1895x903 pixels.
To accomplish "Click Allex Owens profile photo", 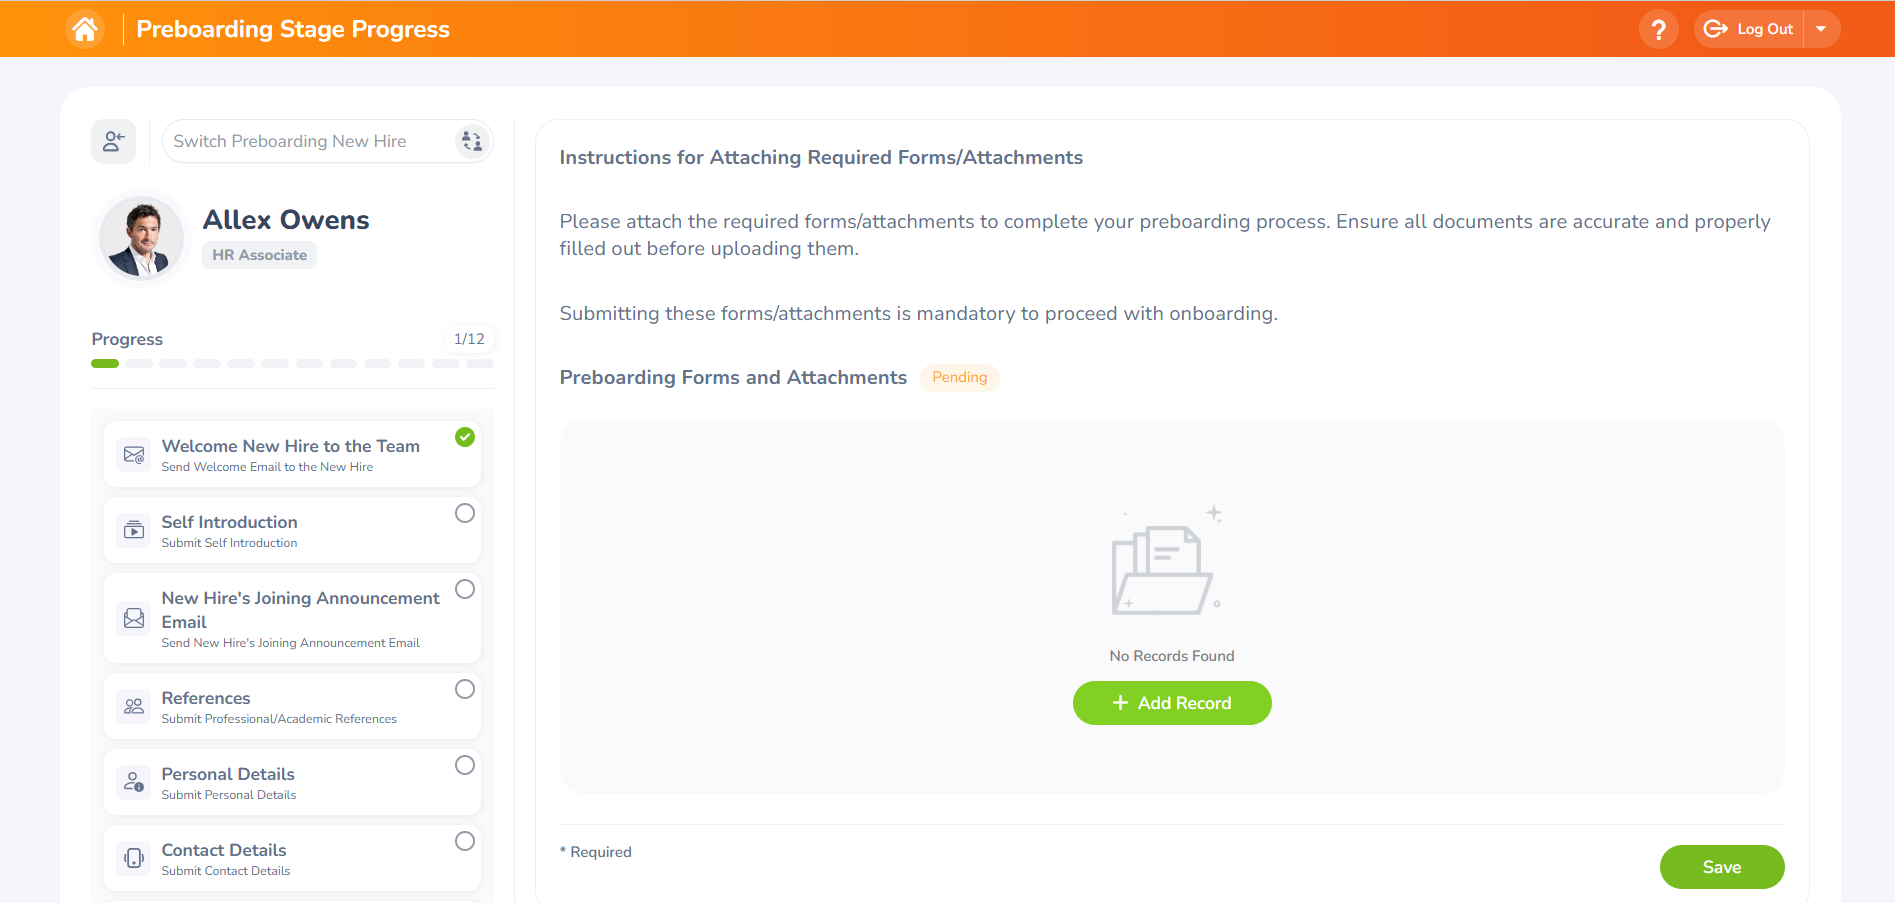I will pos(142,238).
